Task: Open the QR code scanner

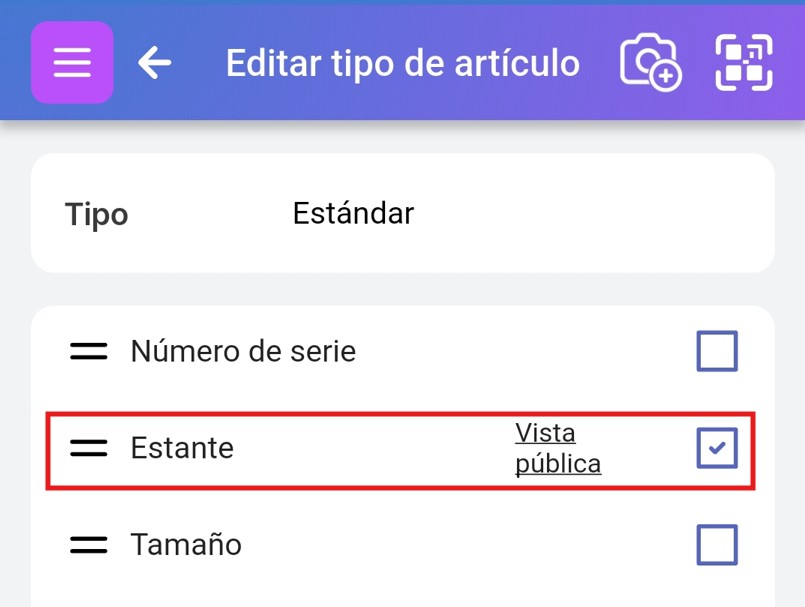Action: [744, 63]
